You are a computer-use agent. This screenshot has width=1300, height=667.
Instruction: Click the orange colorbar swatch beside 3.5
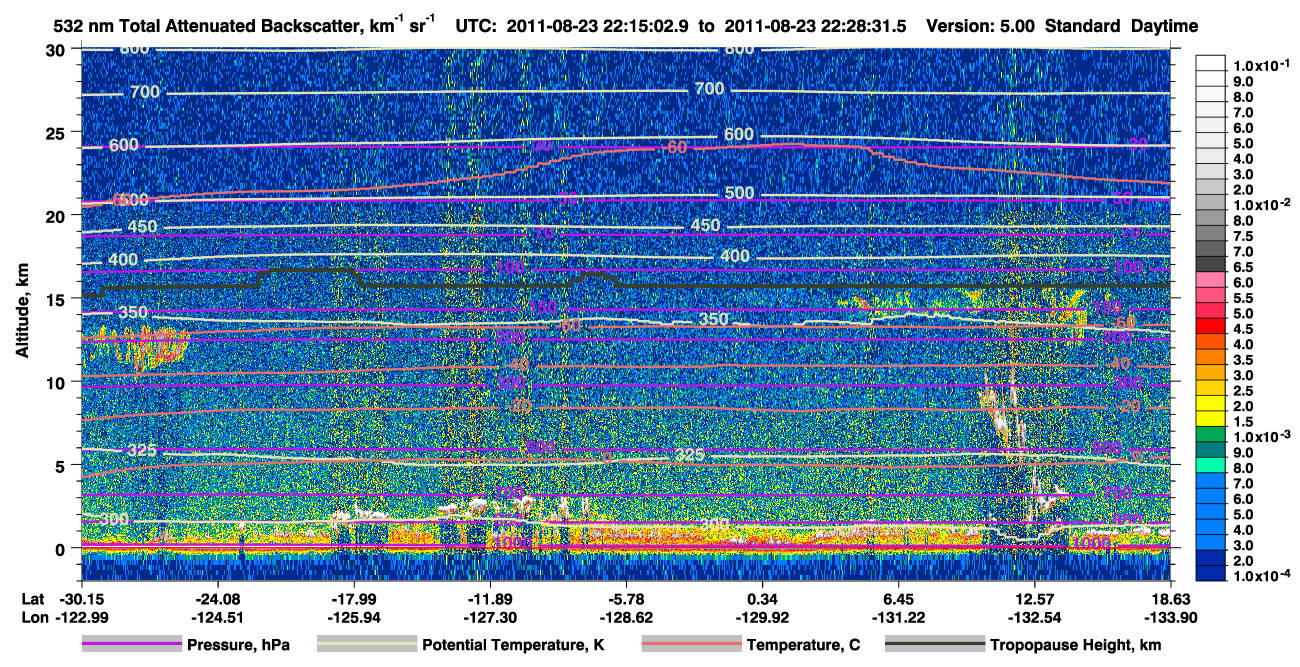point(1212,358)
